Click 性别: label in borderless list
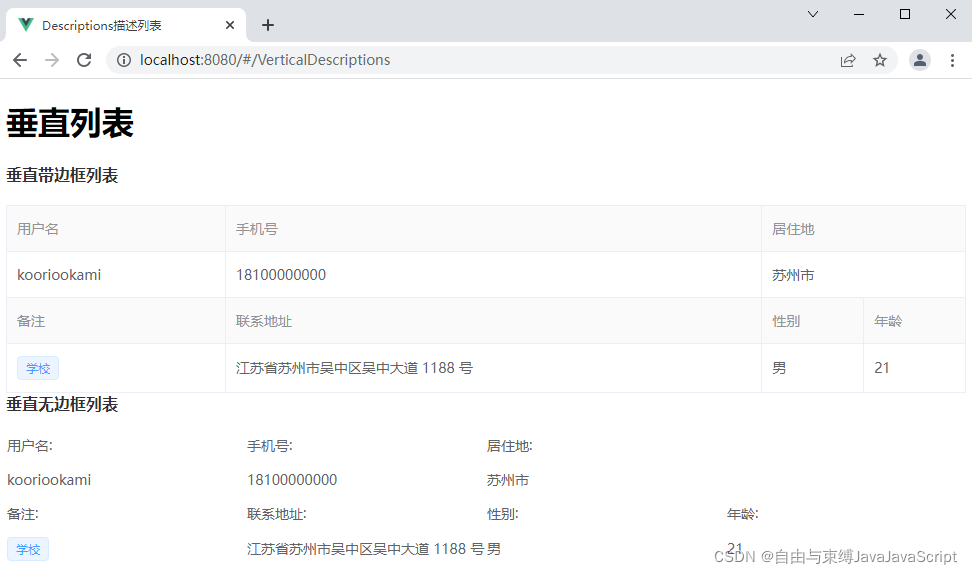This screenshot has width=972, height=574. [503, 514]
